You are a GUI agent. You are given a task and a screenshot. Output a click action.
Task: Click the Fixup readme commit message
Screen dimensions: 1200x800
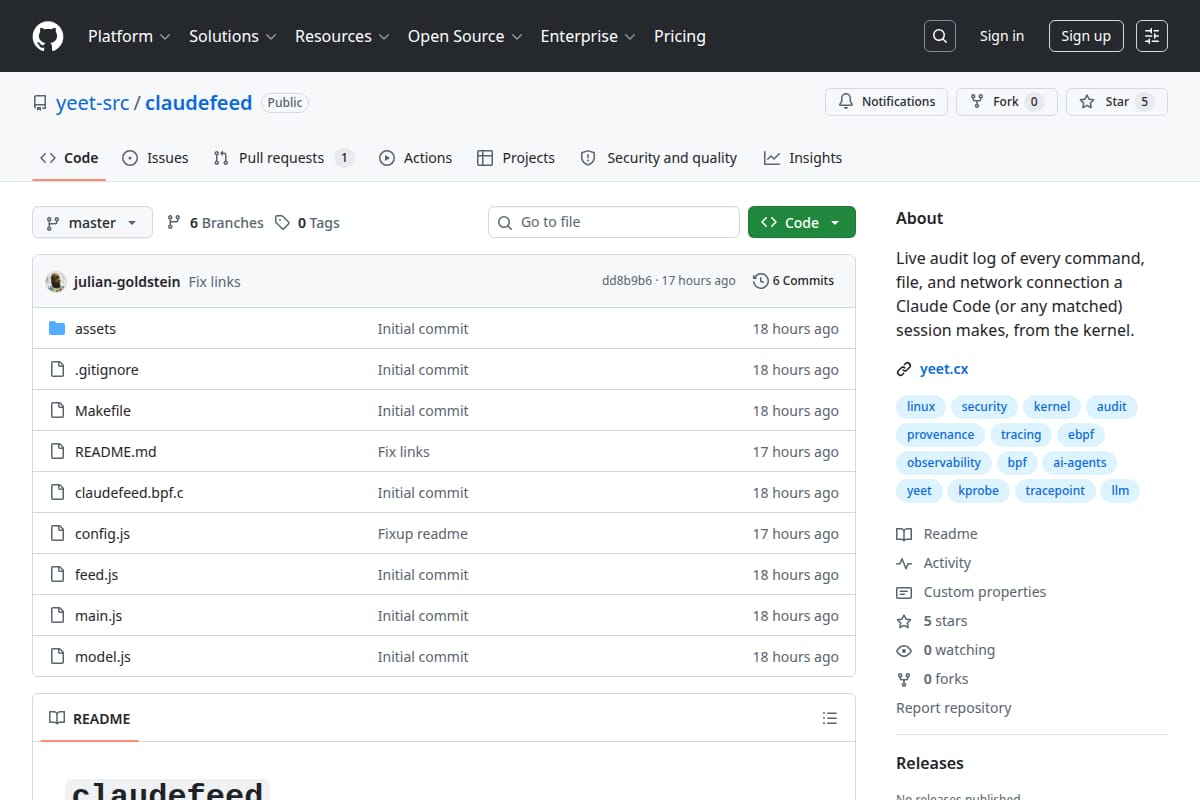422,534
